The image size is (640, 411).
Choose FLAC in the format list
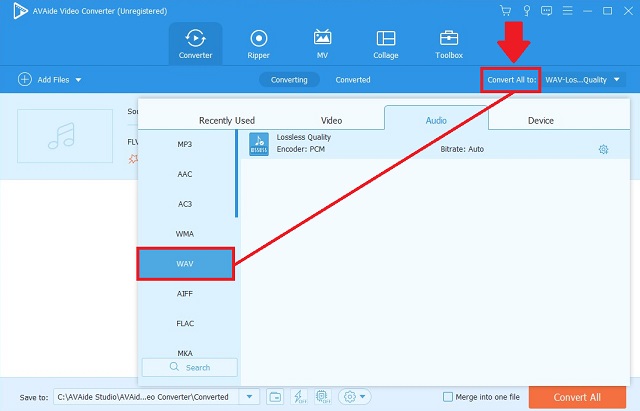click(x=185, y=323)
